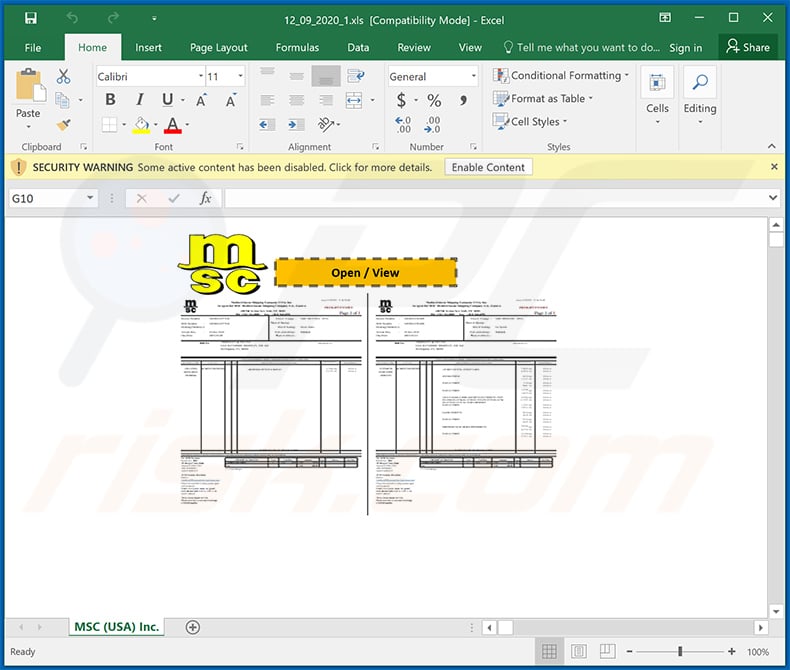Toggle Italic formatting
790x670 pixels.
coord(139,100)
